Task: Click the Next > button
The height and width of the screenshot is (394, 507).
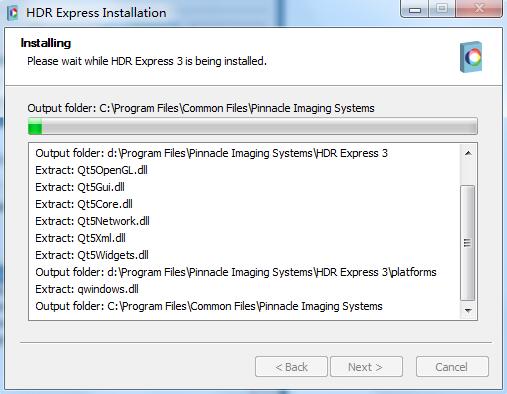Action: coord(366,367)
